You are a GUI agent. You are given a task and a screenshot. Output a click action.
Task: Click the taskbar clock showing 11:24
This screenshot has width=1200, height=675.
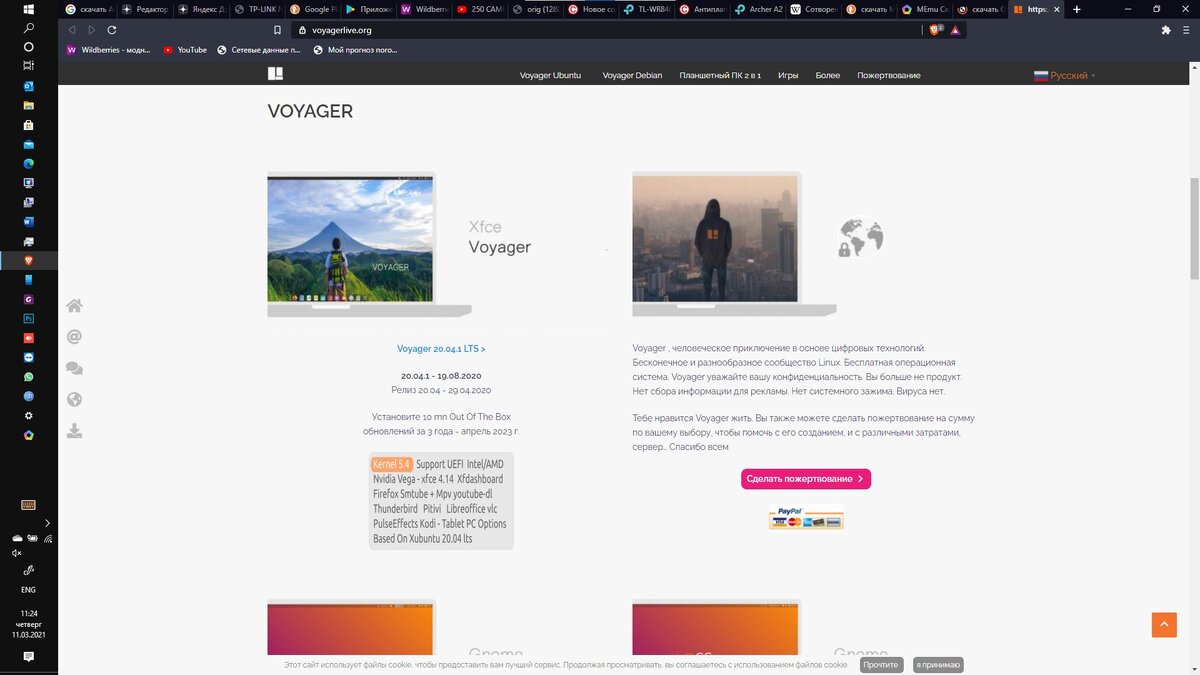pos(28,624)
